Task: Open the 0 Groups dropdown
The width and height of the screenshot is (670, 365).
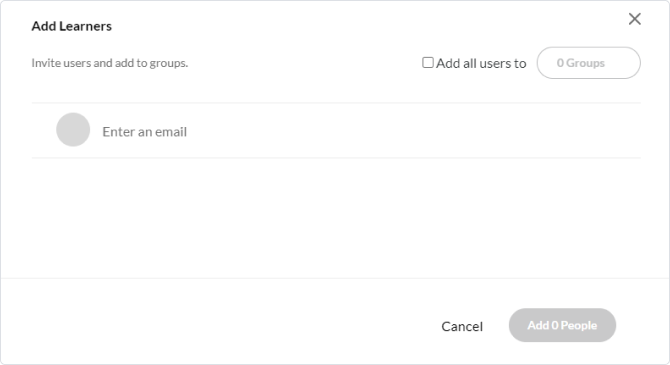Action: (x=588, y=63)
